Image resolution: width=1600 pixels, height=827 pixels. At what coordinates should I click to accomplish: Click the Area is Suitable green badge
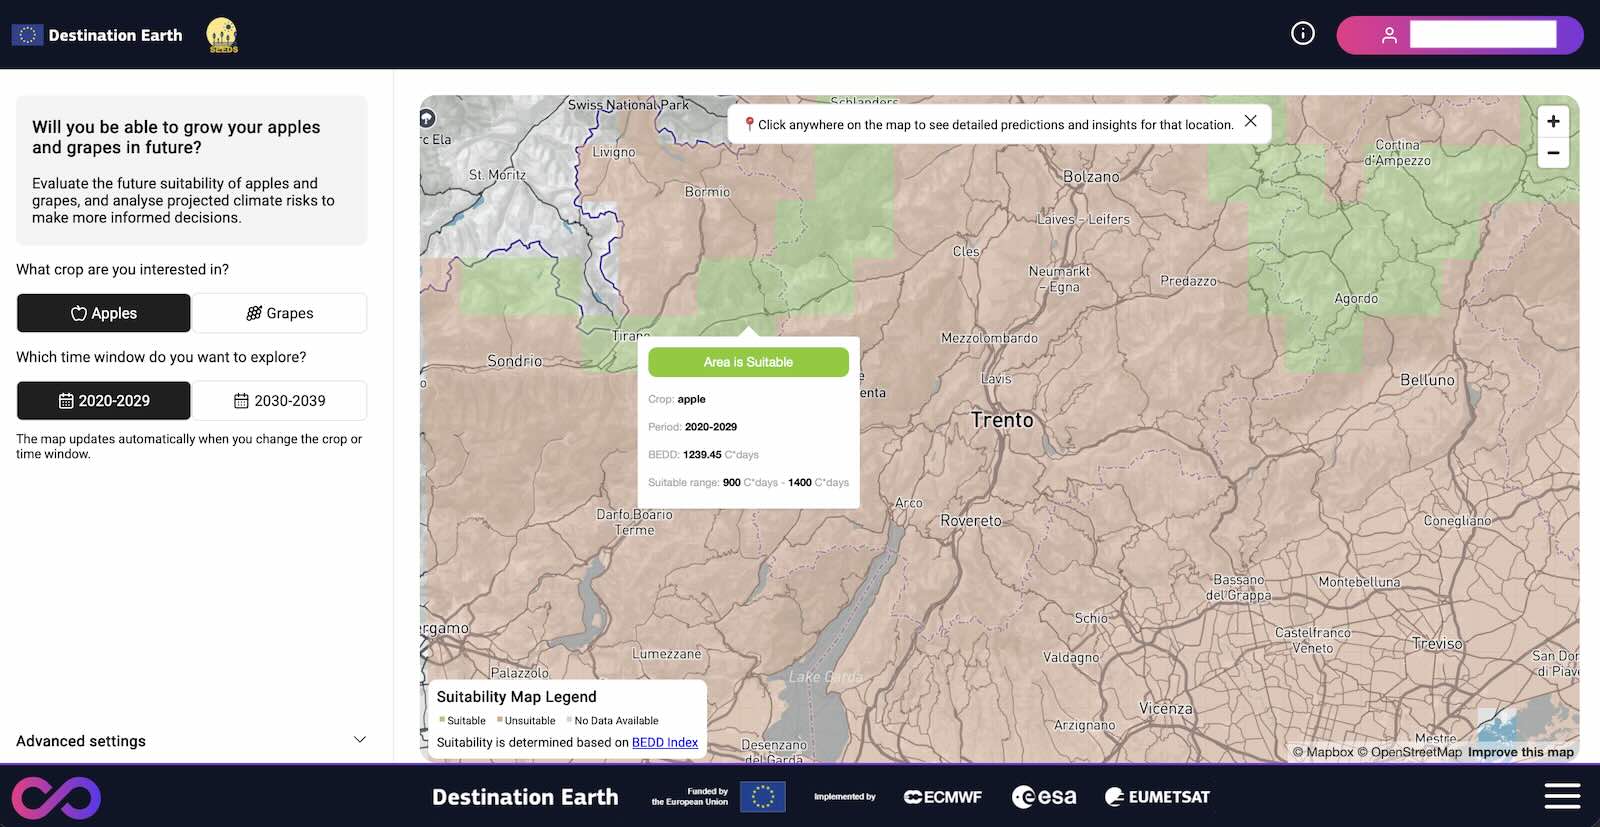[x=748, y=362]
